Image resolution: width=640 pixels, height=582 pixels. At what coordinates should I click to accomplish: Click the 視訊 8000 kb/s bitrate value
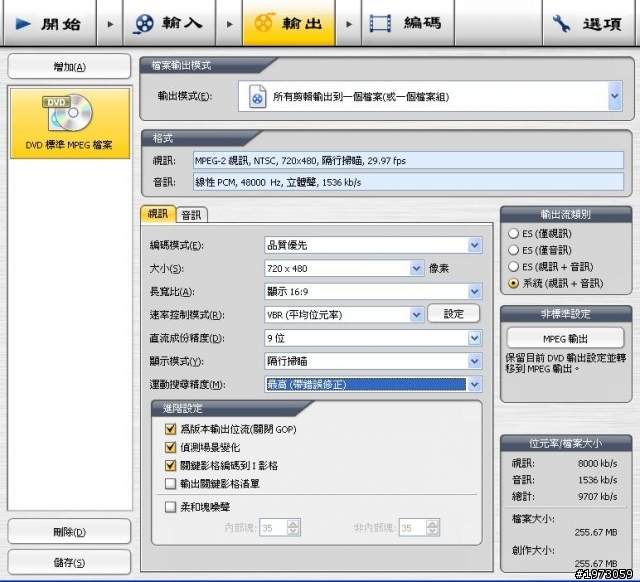597,463
